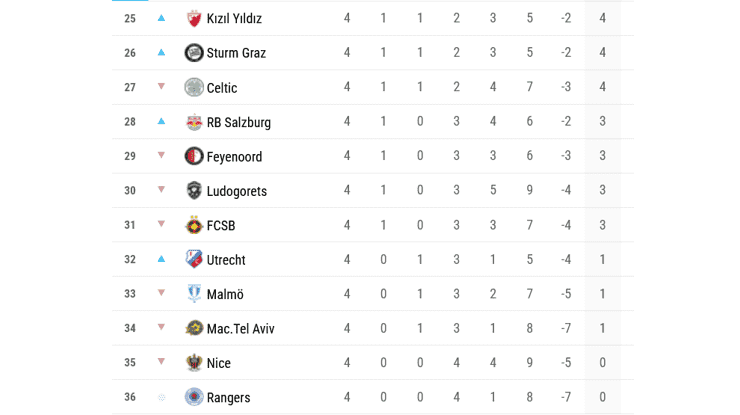Click the Feyenoord club crest

click(x=194, y=156)
